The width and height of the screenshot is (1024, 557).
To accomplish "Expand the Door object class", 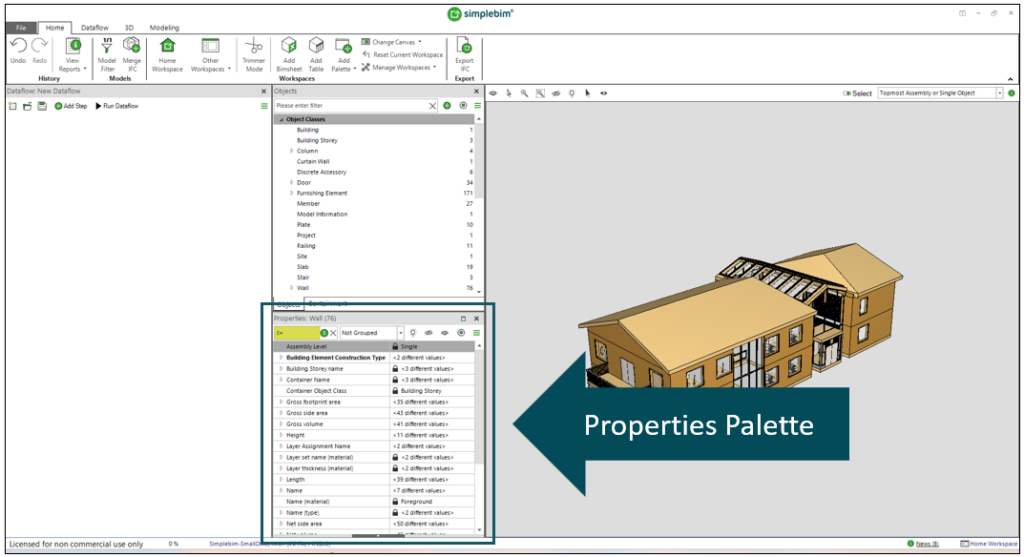I will coord(291,182).
